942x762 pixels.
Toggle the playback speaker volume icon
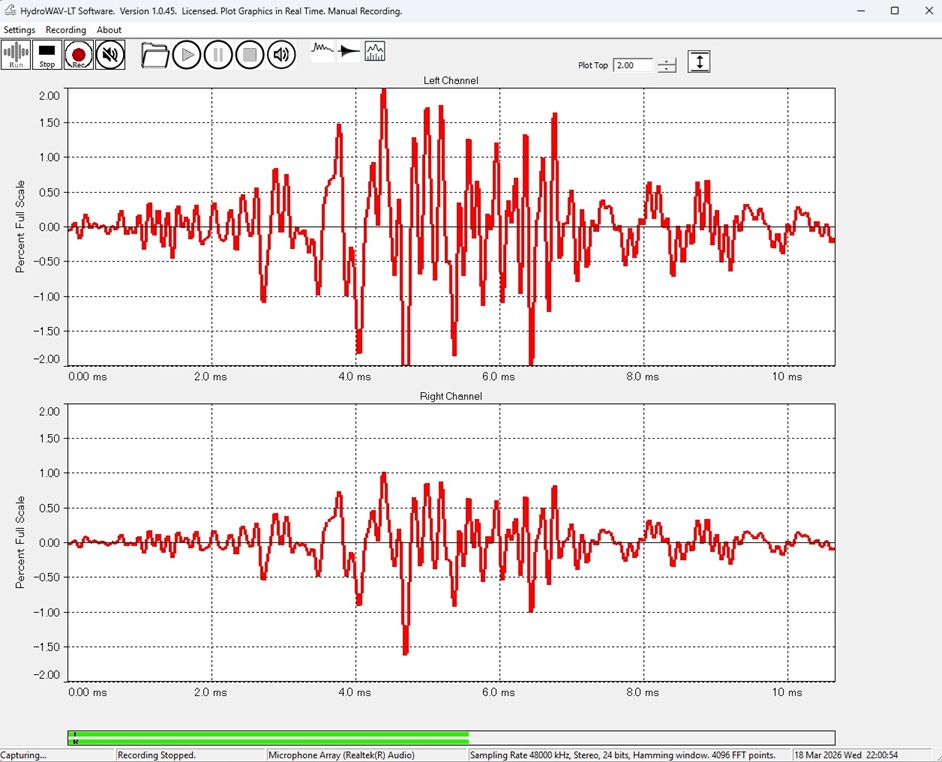pyautogui.click(x=282, y=55)
